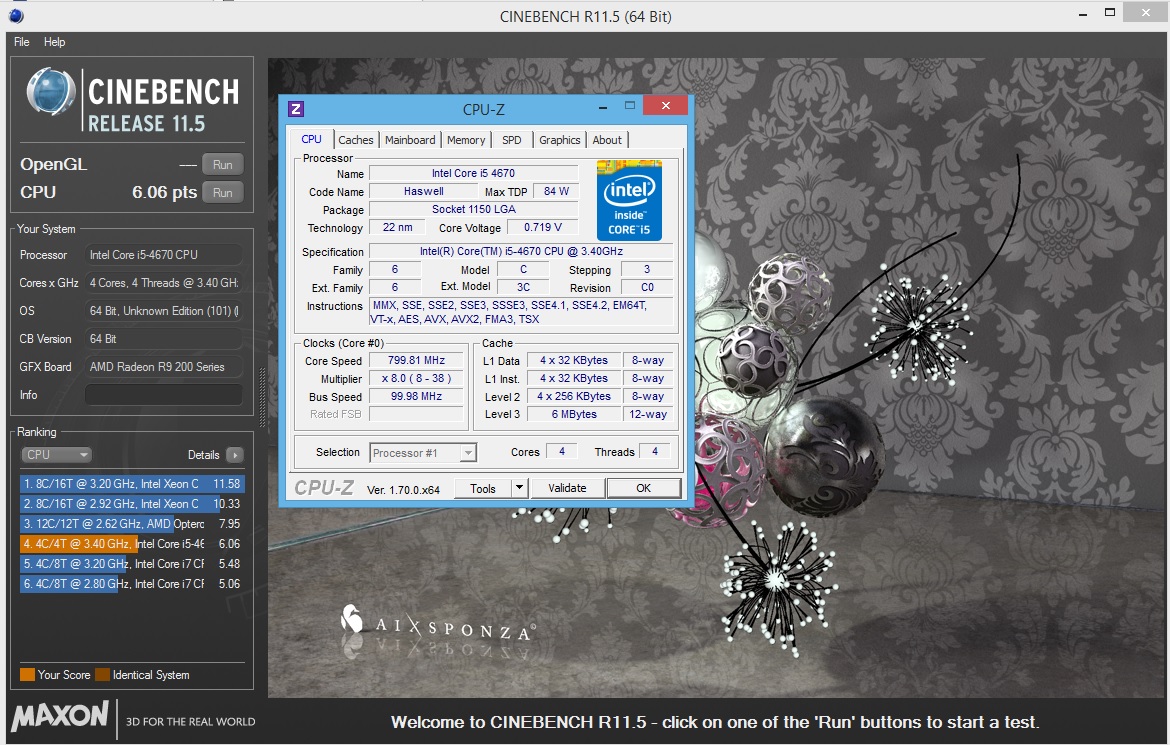This screenshot has width=1170, height=745.
Task: Click the MAXON logo at bottom left
Action: [x=60, y=716]
